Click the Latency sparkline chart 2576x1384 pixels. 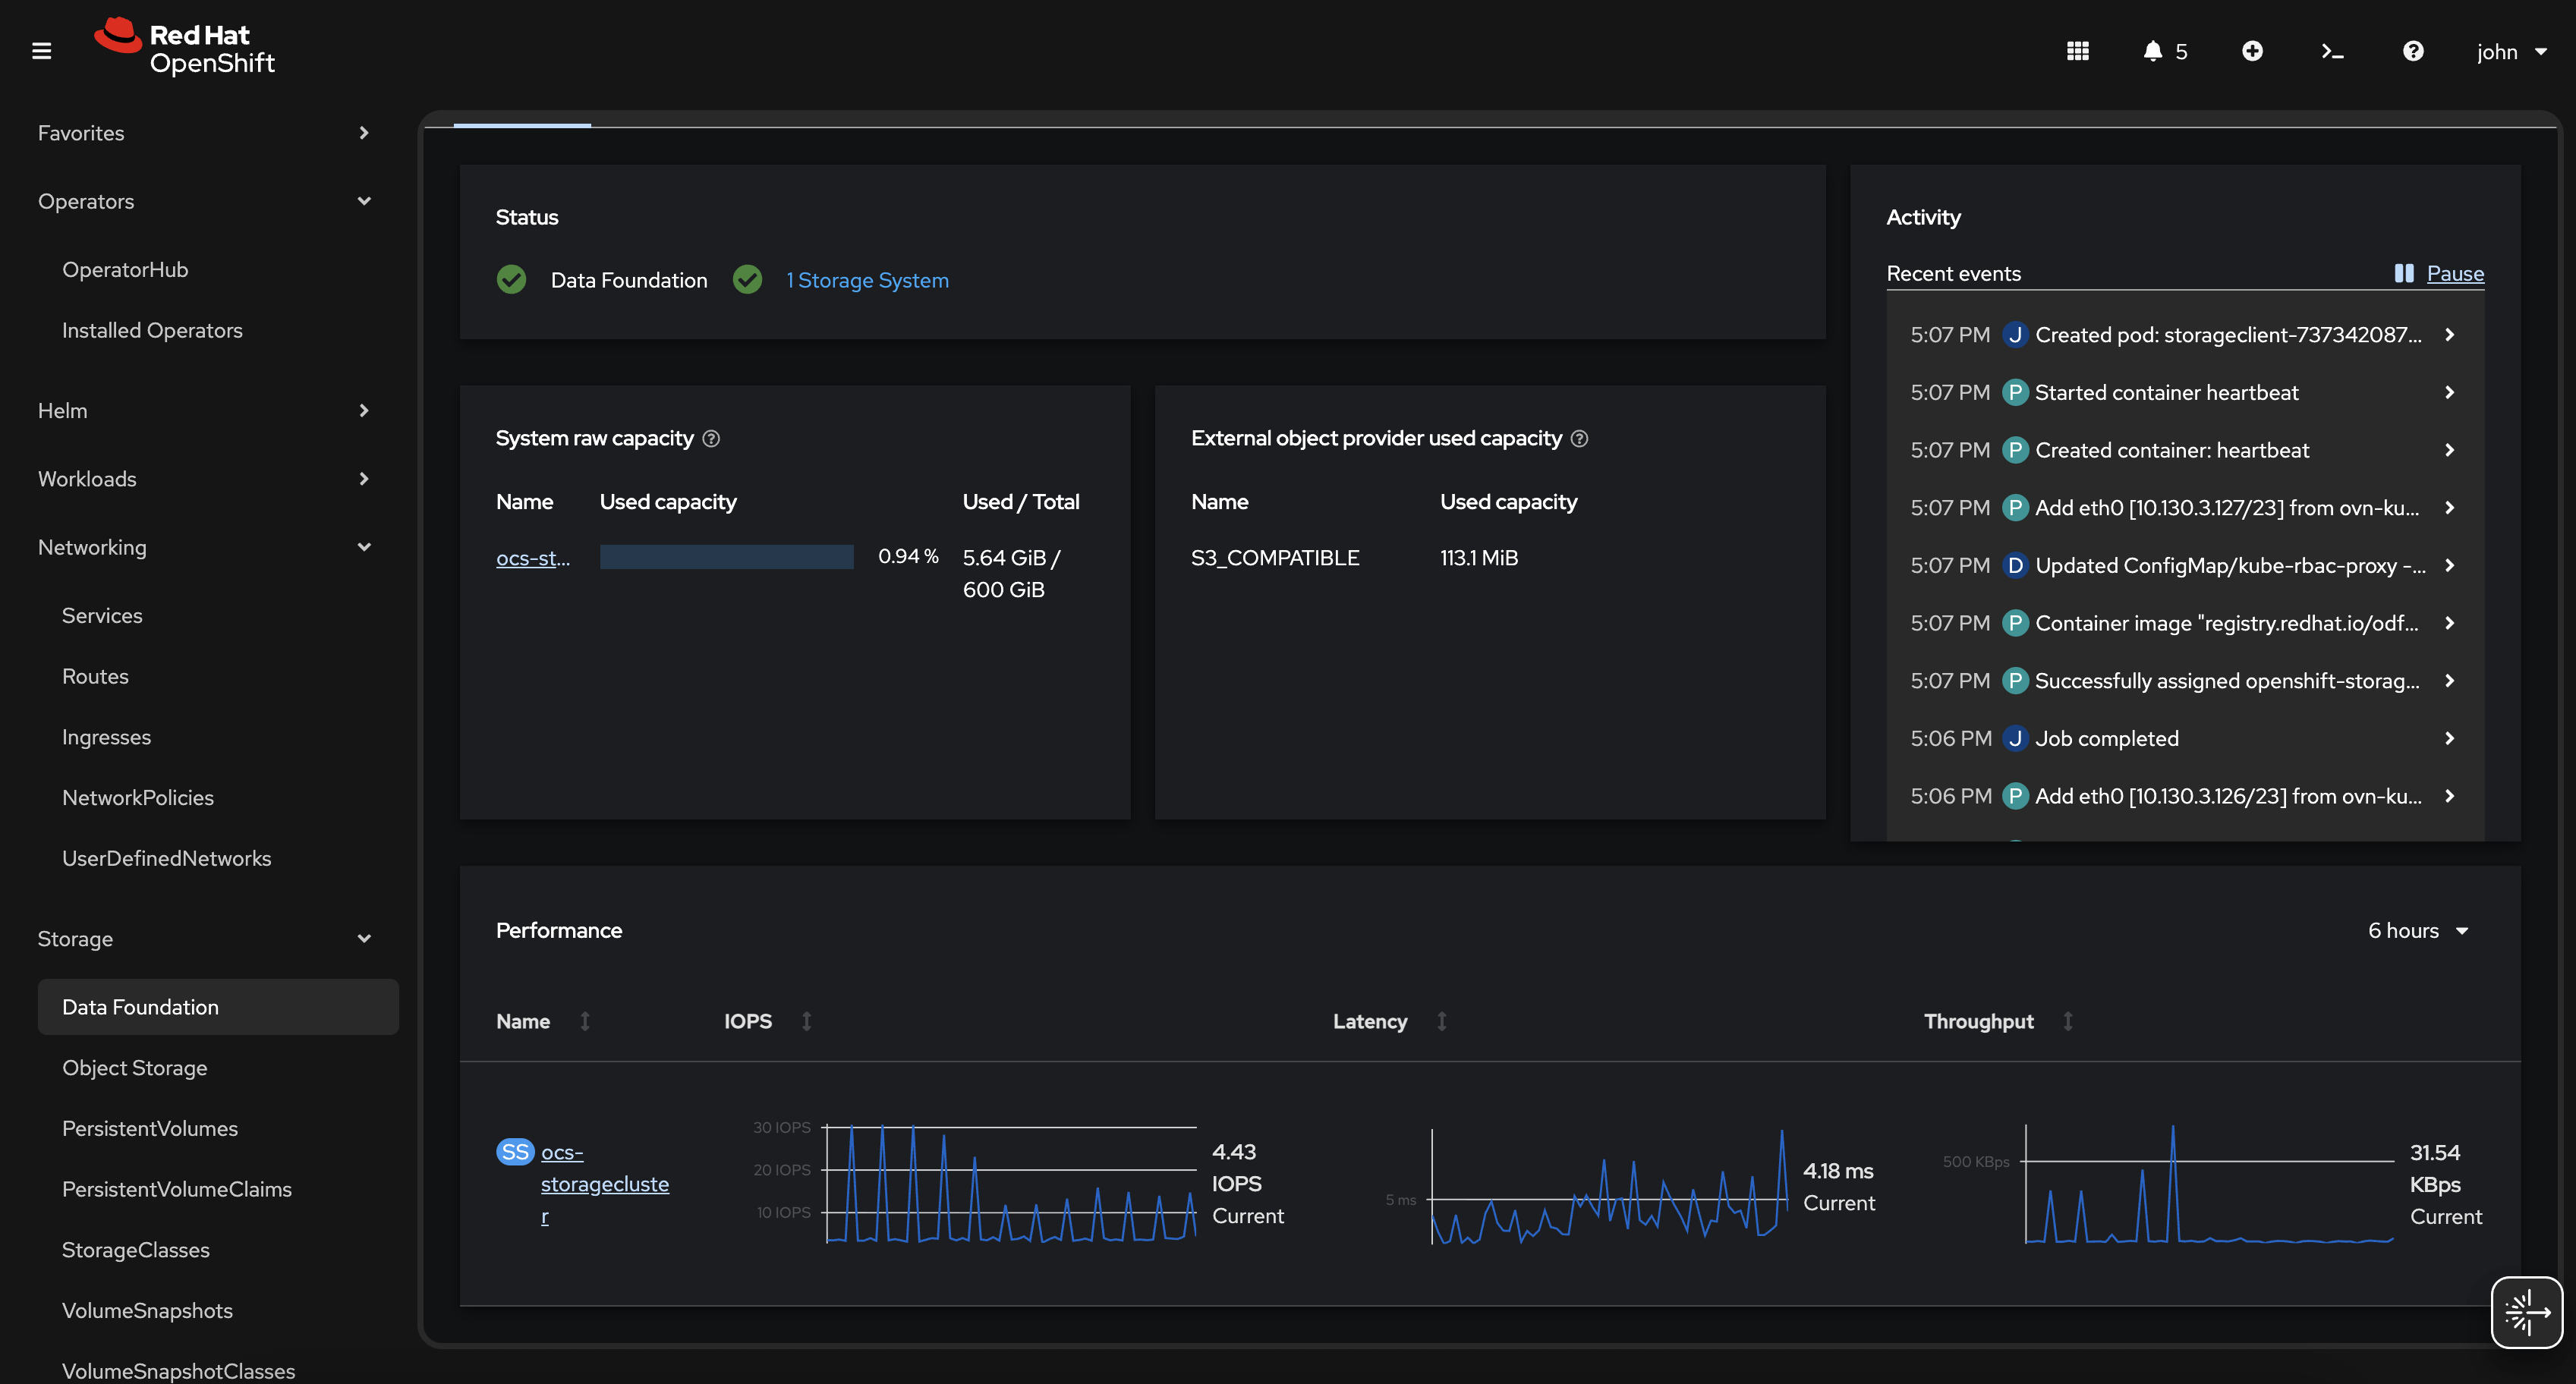tap(1609, 1187)
